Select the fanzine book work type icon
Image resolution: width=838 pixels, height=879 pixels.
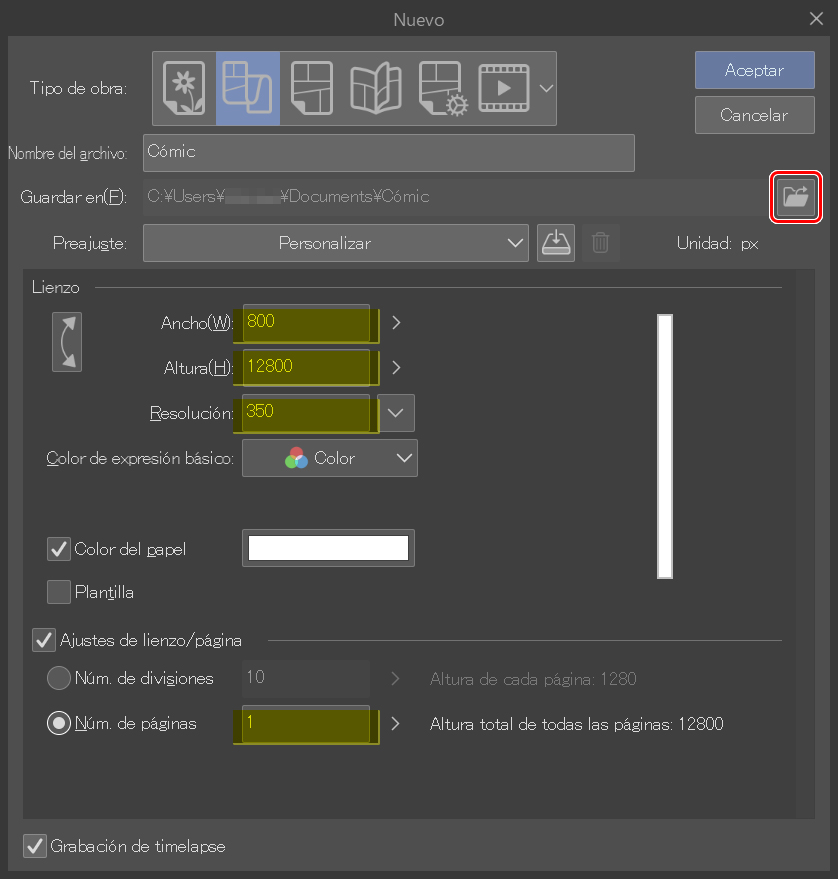[x=375, y=88]
